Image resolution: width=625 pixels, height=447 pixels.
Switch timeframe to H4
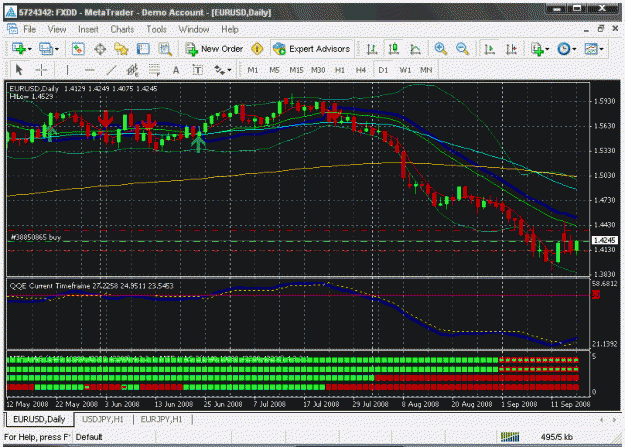pos(361,70)
